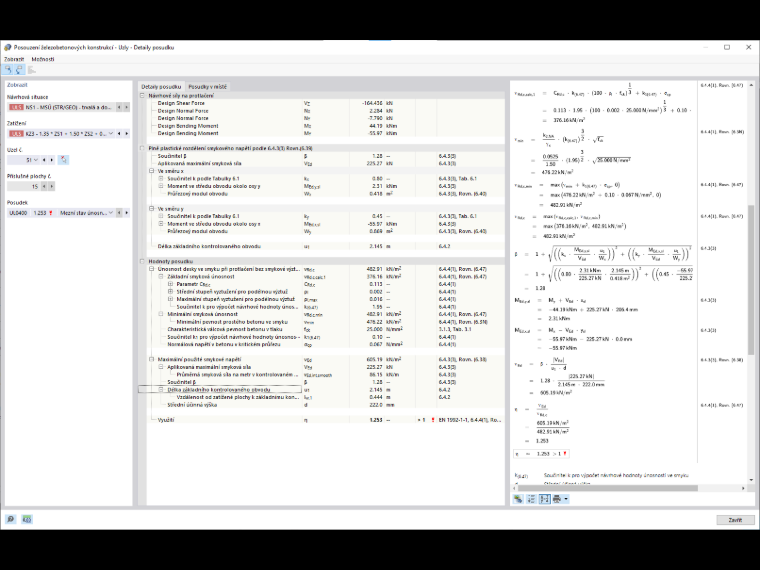Collapse the Minimální smyková únosnost row
This screenshot has width=760, height=570.
click(x=161, y=314)
